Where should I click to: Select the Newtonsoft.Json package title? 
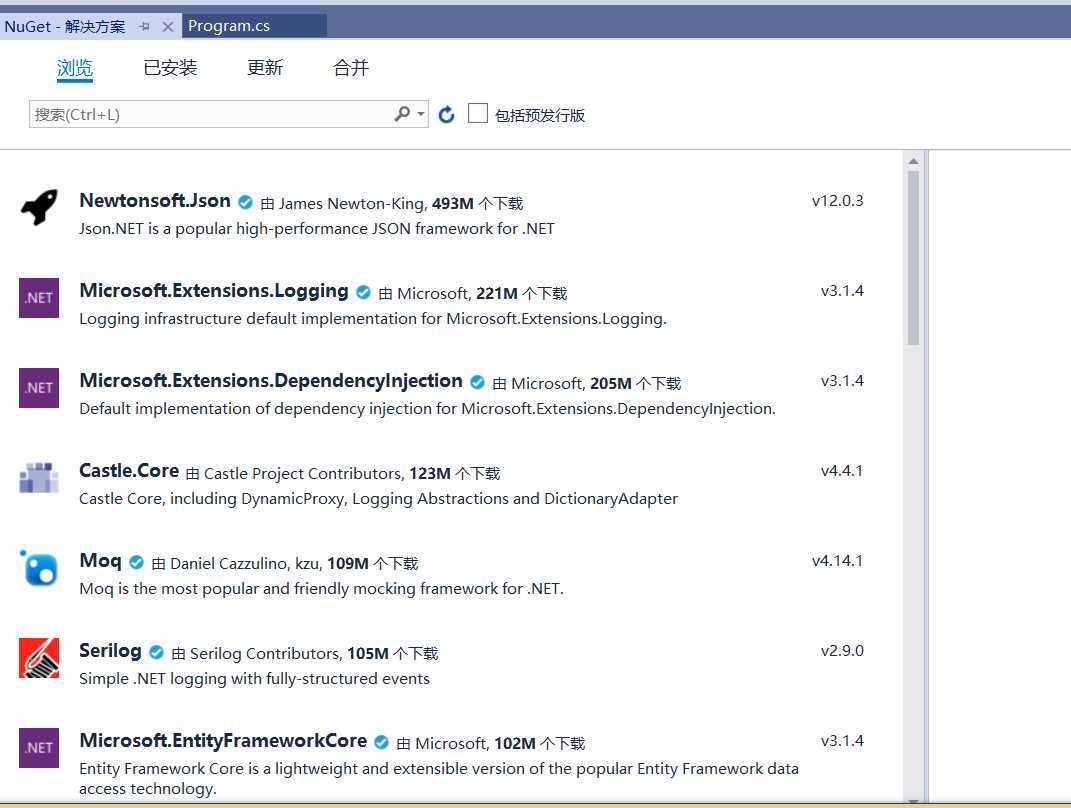point(155,201)
